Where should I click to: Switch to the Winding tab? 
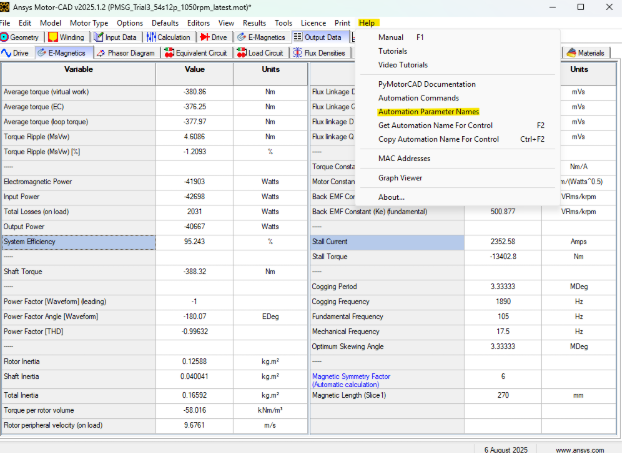(67, 37)
